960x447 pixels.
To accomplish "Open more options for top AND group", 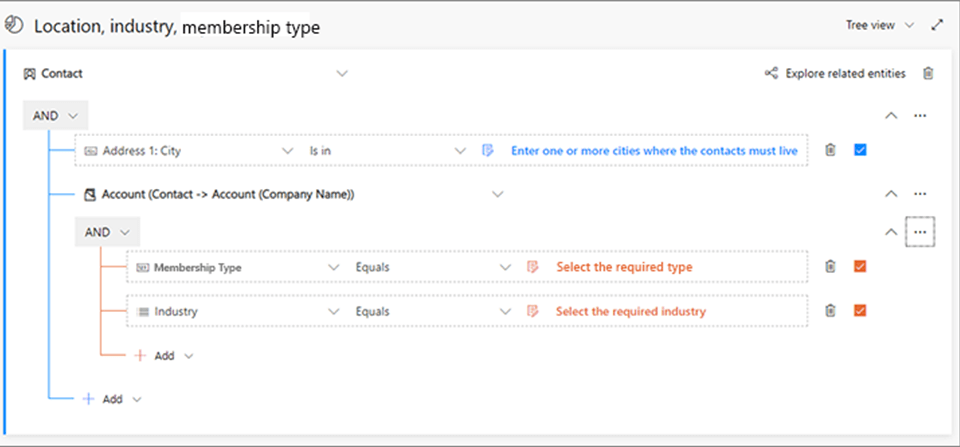I will click(x=920, y=115).
